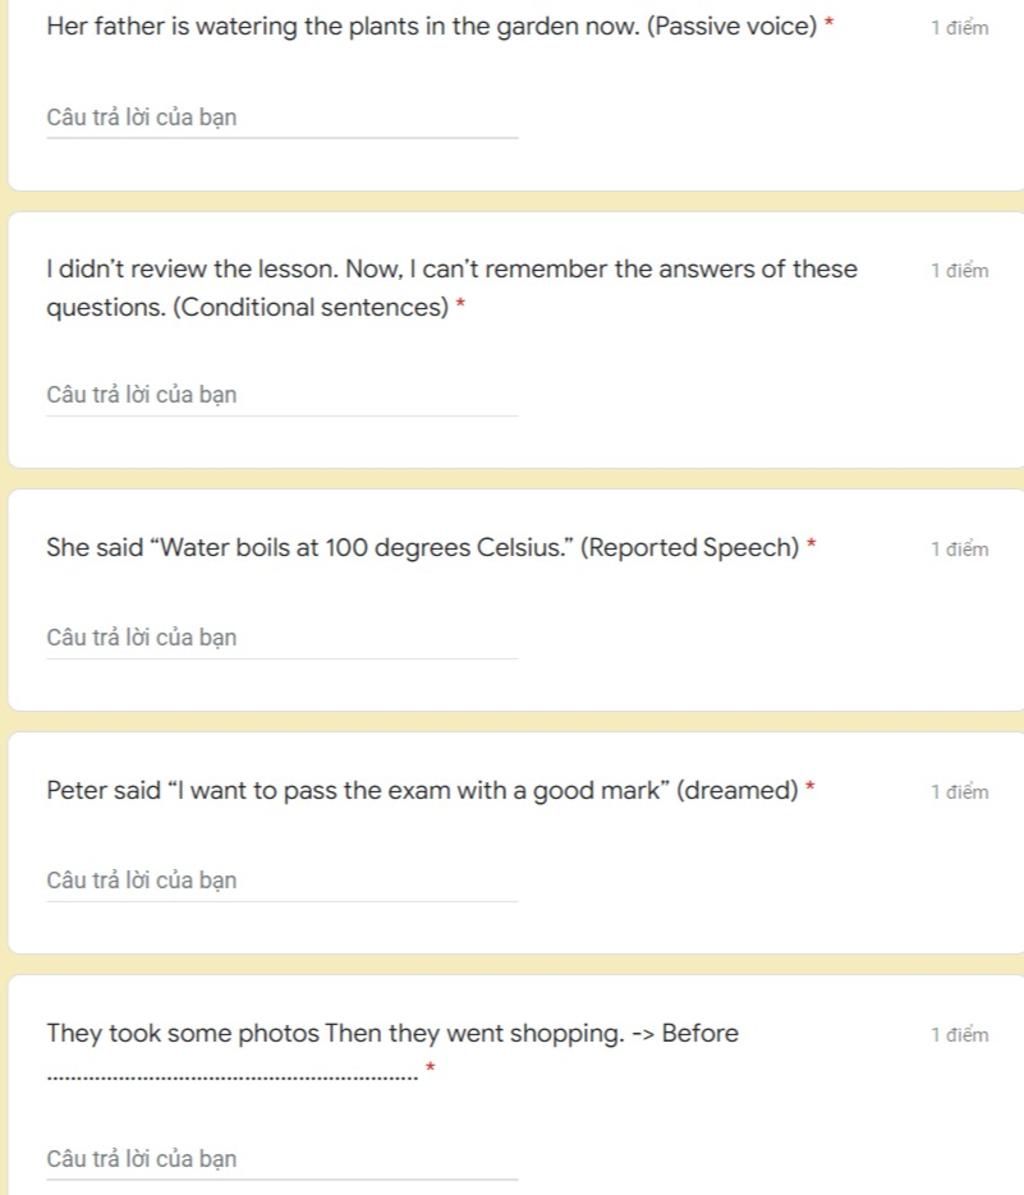The height and width of the screenshot is (1195, 1024).
Task: Click the answer input for Peter's dreamed question
Action: tap(282, 881)
